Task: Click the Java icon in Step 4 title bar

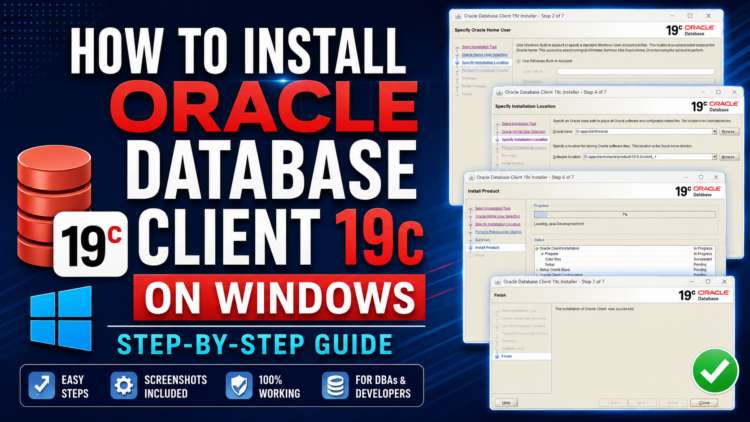Action: [x=499, y=92]
